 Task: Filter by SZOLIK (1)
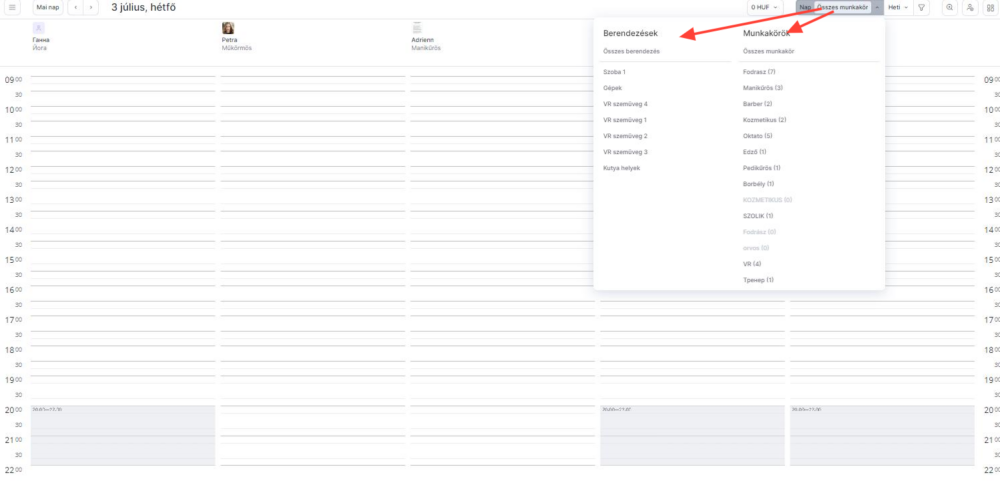[758, 216]
